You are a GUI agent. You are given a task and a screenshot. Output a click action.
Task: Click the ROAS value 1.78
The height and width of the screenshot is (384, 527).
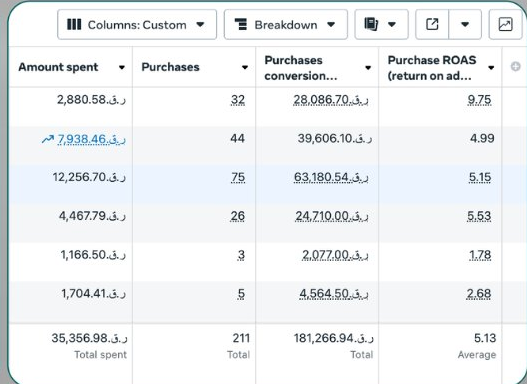[480, 255]
